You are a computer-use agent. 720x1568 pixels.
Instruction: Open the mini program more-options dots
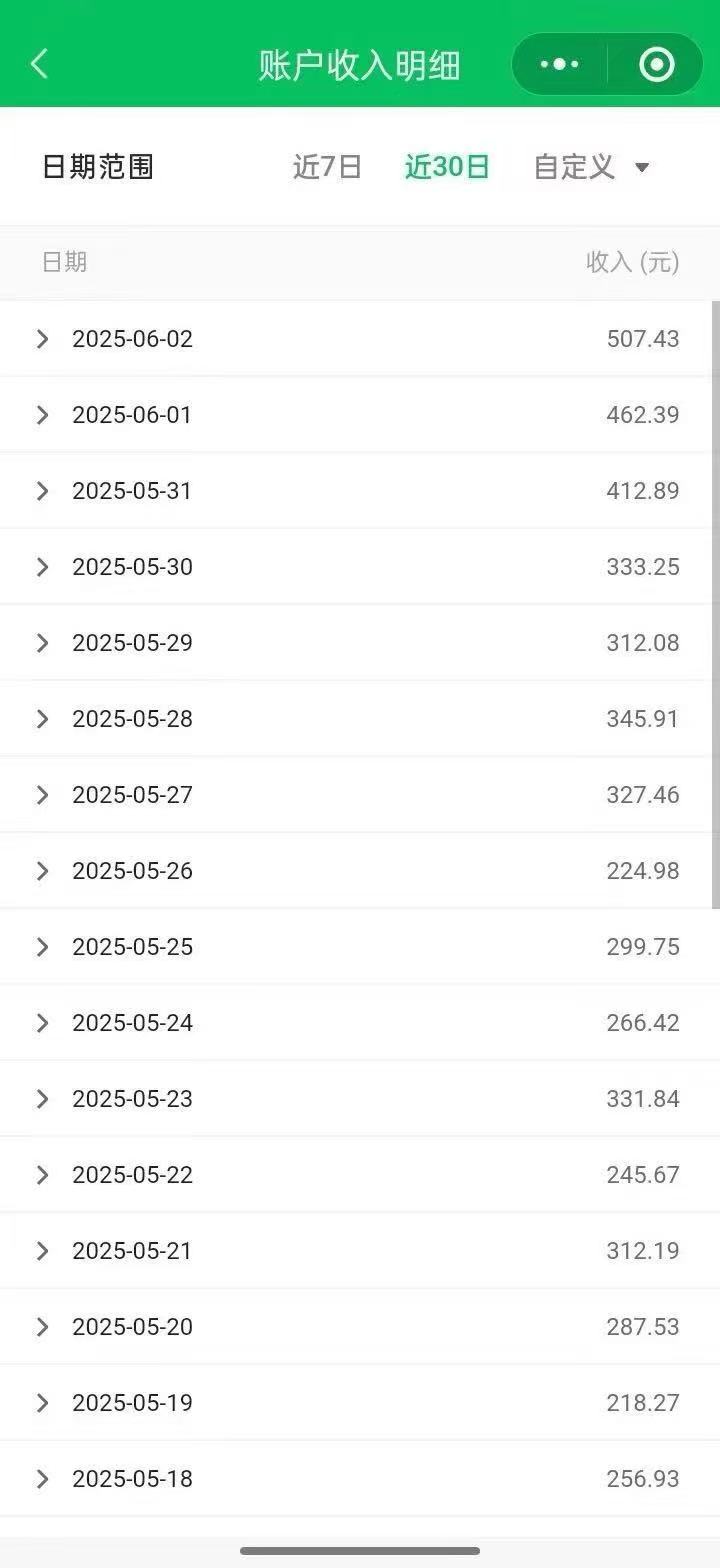[x=559, y=65]
